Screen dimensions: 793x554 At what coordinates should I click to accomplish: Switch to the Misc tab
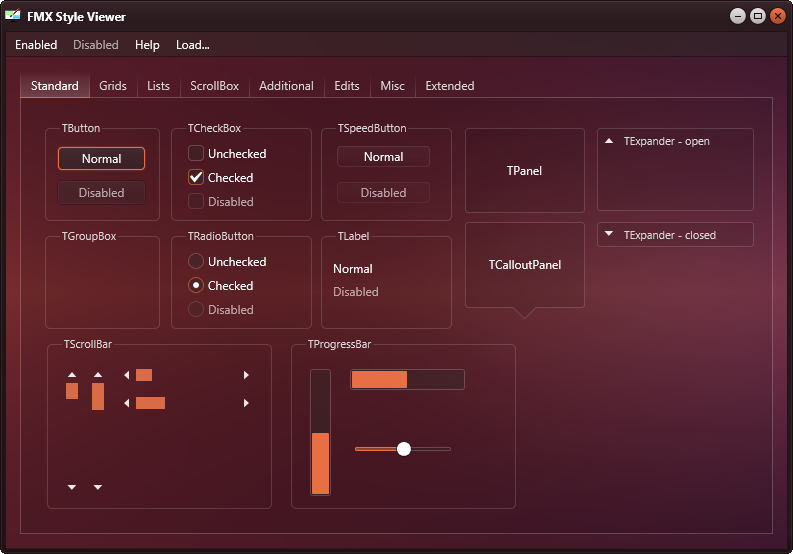tap(392, 86)
